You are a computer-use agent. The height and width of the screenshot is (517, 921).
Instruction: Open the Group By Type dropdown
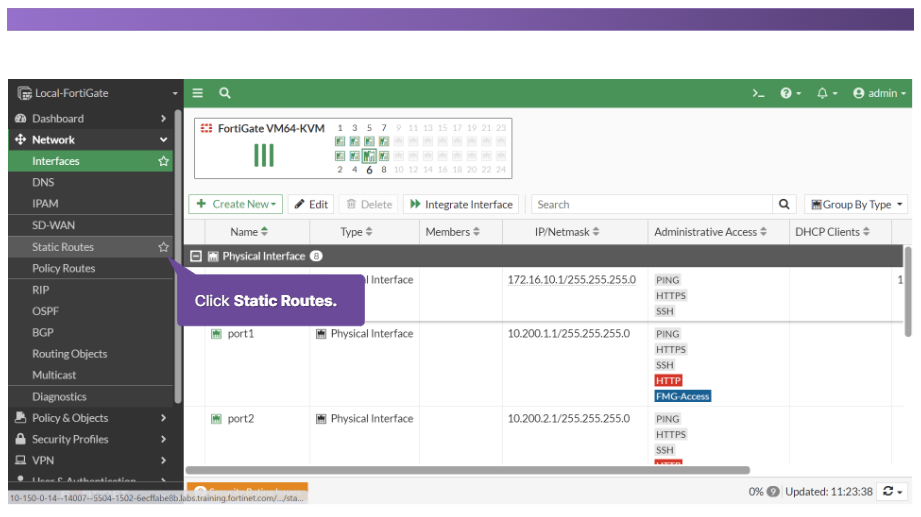pos(856,204)
